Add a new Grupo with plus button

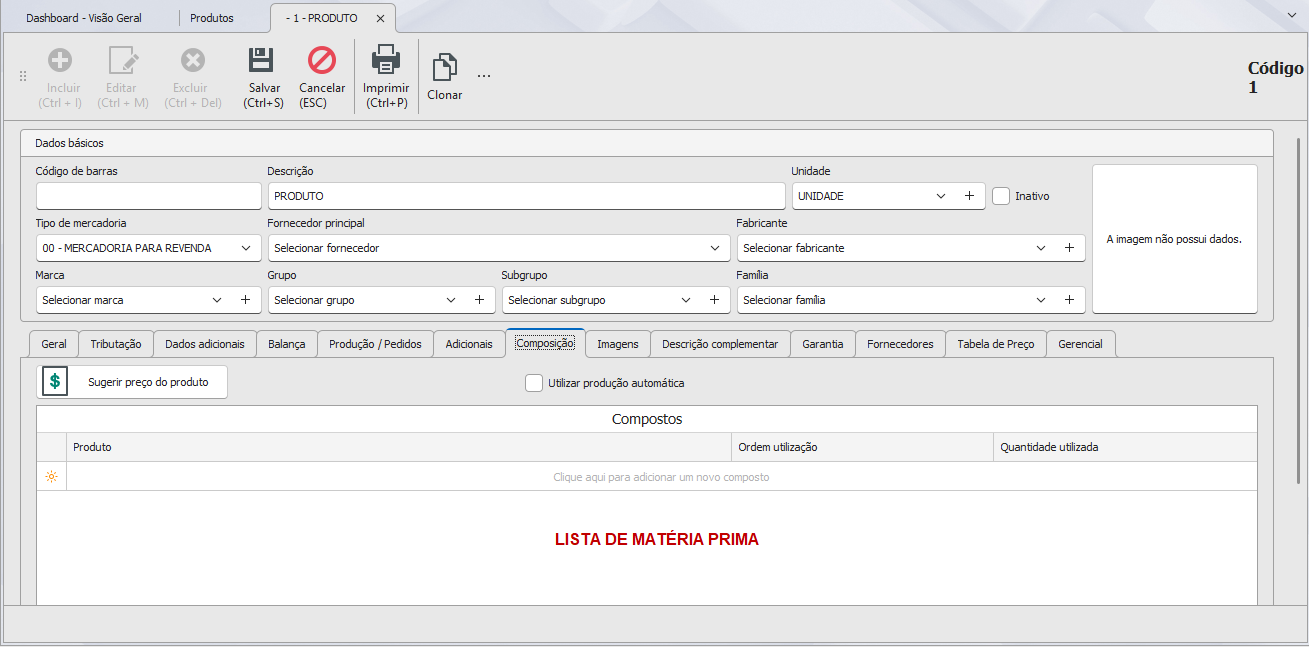coord(479,300)
